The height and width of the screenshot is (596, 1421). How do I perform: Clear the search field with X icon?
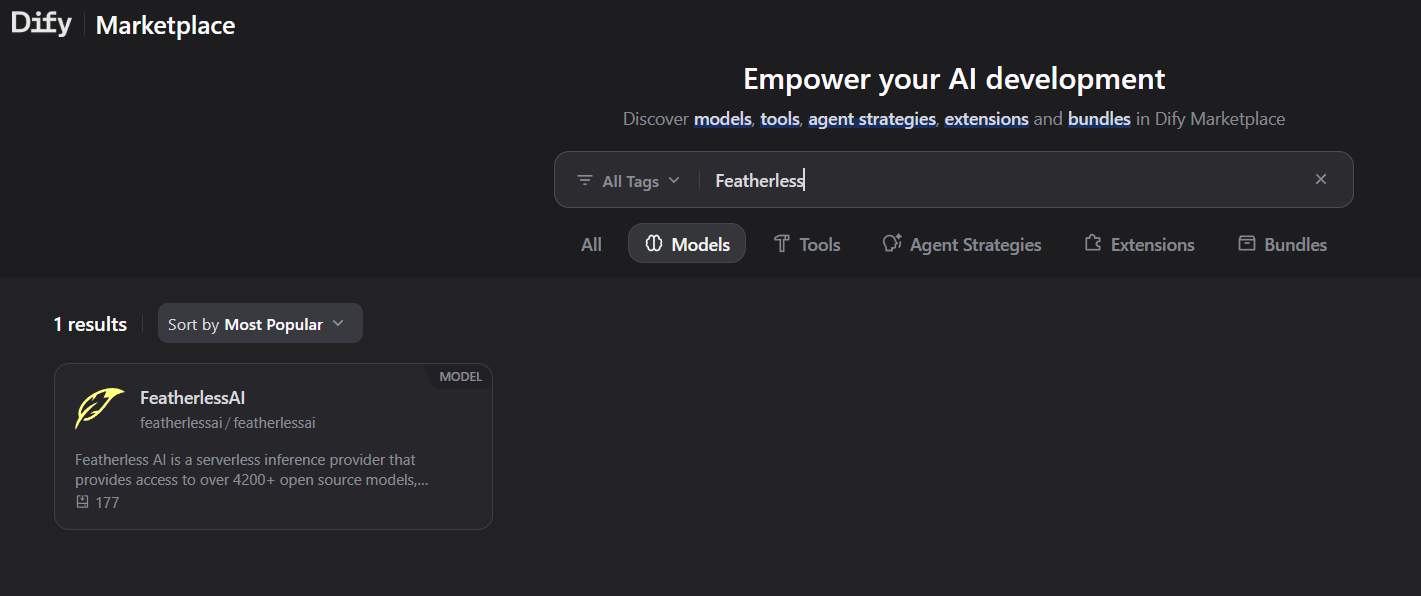[x=1321, y=179]
